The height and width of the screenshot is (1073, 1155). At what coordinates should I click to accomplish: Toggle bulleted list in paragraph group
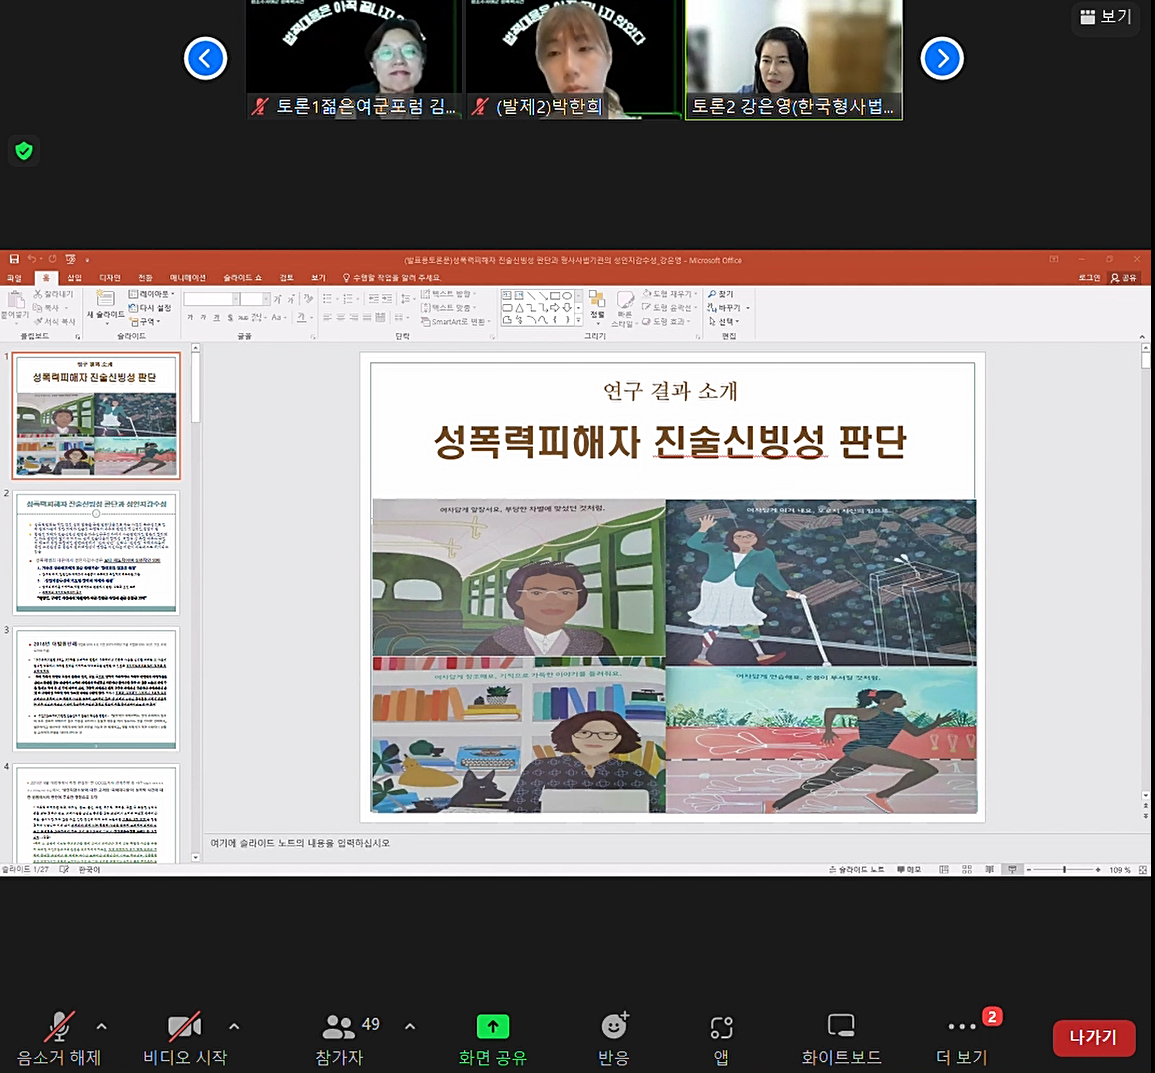pos(329,298)
